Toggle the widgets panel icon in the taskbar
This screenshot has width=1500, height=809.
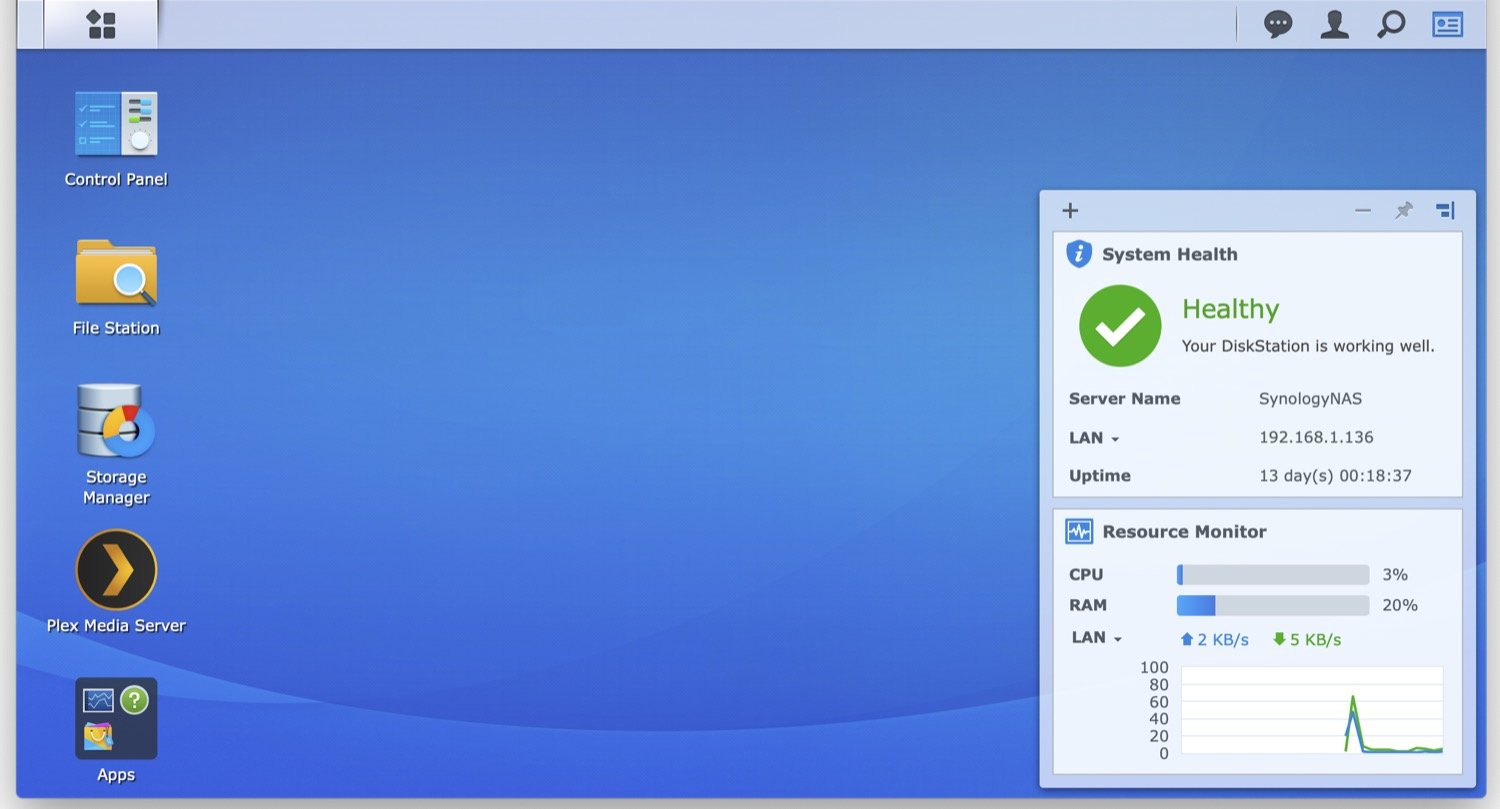(1447, 25)
